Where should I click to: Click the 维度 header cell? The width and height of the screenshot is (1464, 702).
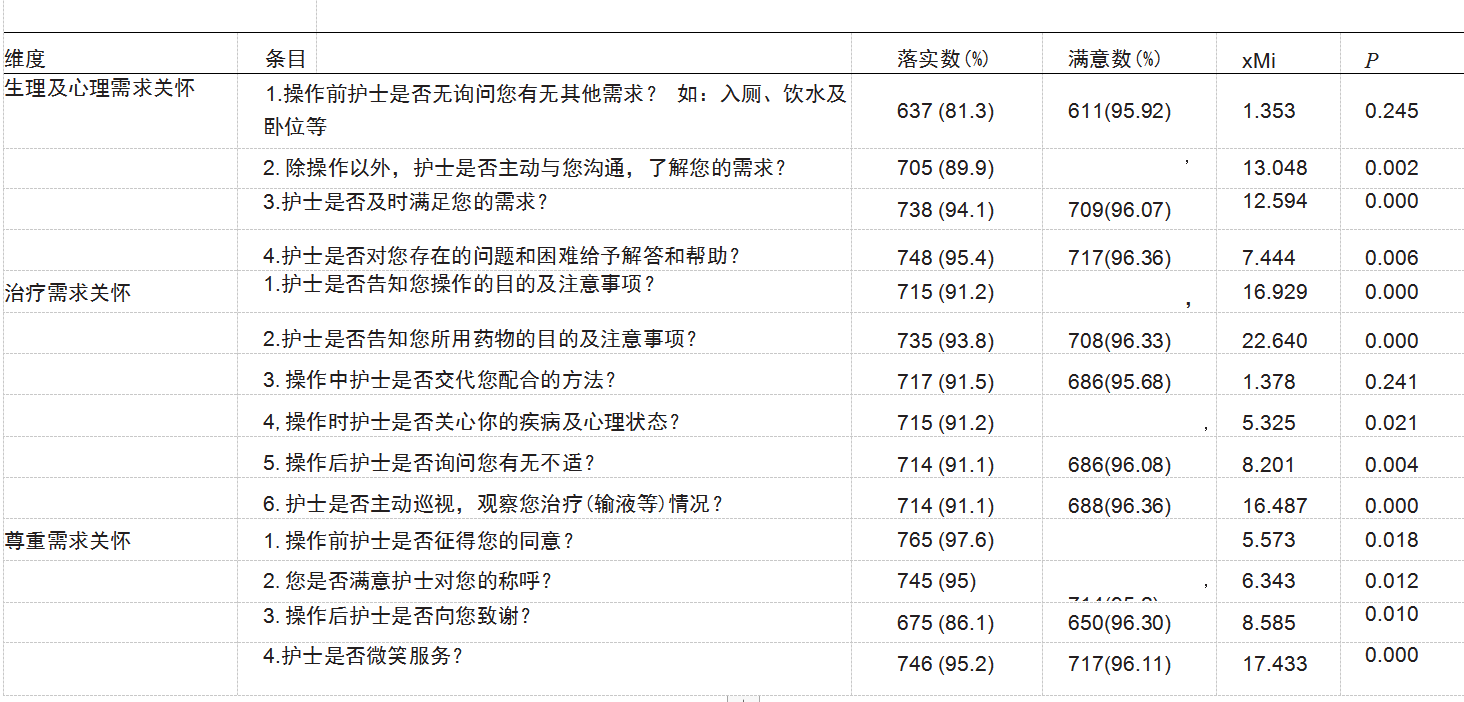[x=26, y=59]
